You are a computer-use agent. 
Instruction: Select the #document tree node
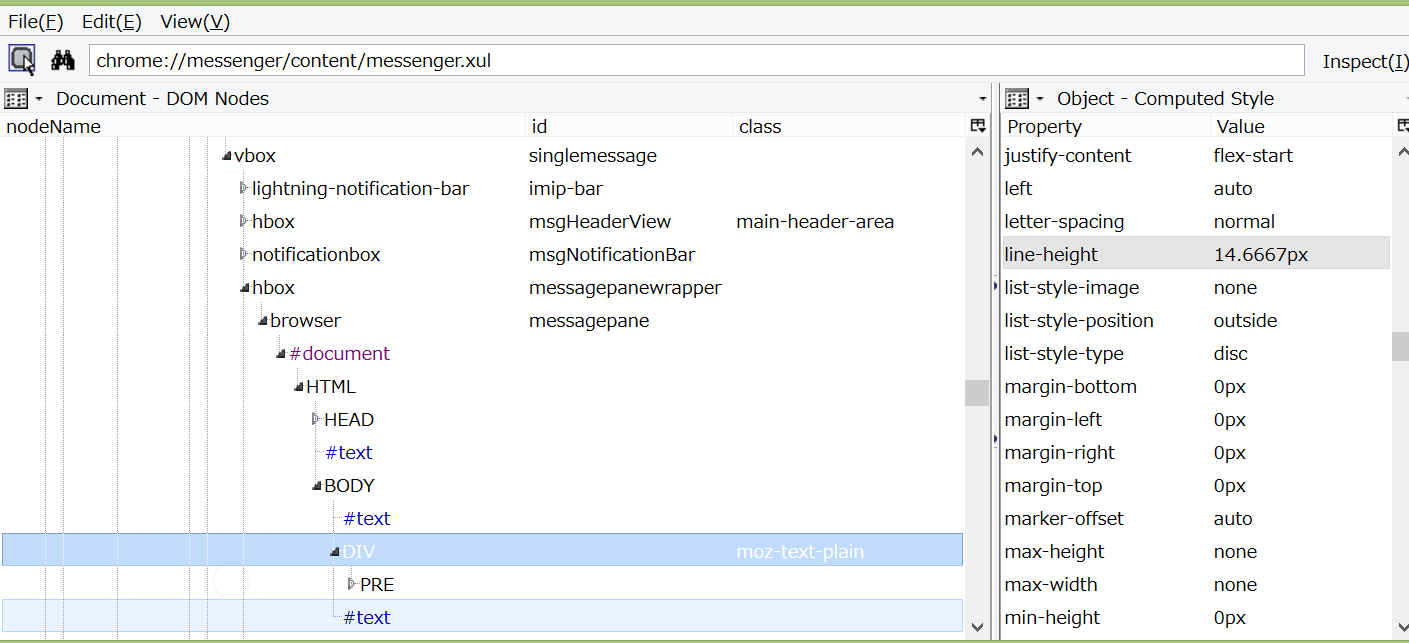tap(339, 354)
